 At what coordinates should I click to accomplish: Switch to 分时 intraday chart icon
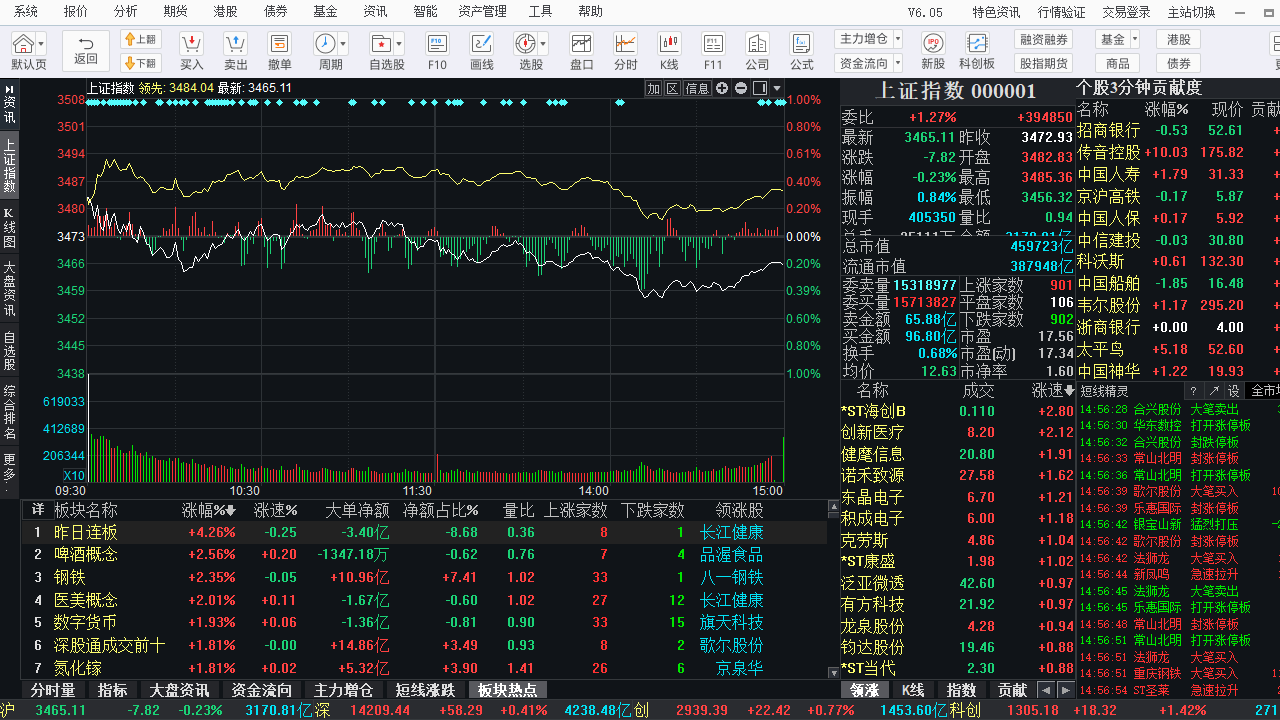click(625, 44)
